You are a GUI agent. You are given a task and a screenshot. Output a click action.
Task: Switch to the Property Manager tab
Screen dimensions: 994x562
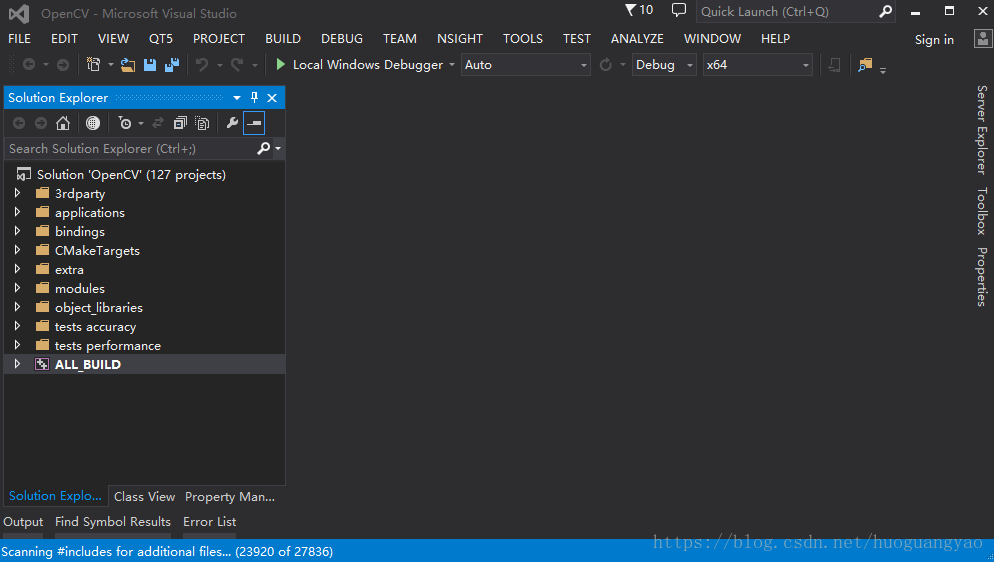[229, 497]
